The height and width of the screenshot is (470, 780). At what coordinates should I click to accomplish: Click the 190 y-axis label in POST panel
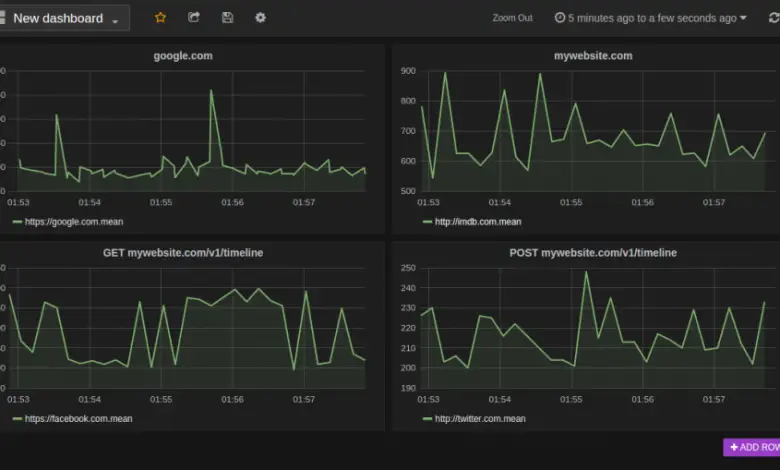[x=408, y=388]
